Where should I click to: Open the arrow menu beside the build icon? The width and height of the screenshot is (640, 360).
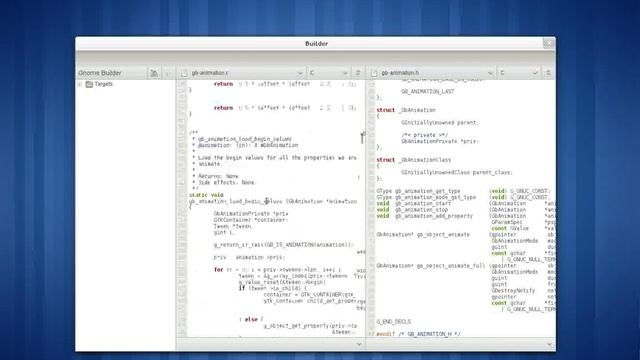pyautogui.click(x=168, y=73)
